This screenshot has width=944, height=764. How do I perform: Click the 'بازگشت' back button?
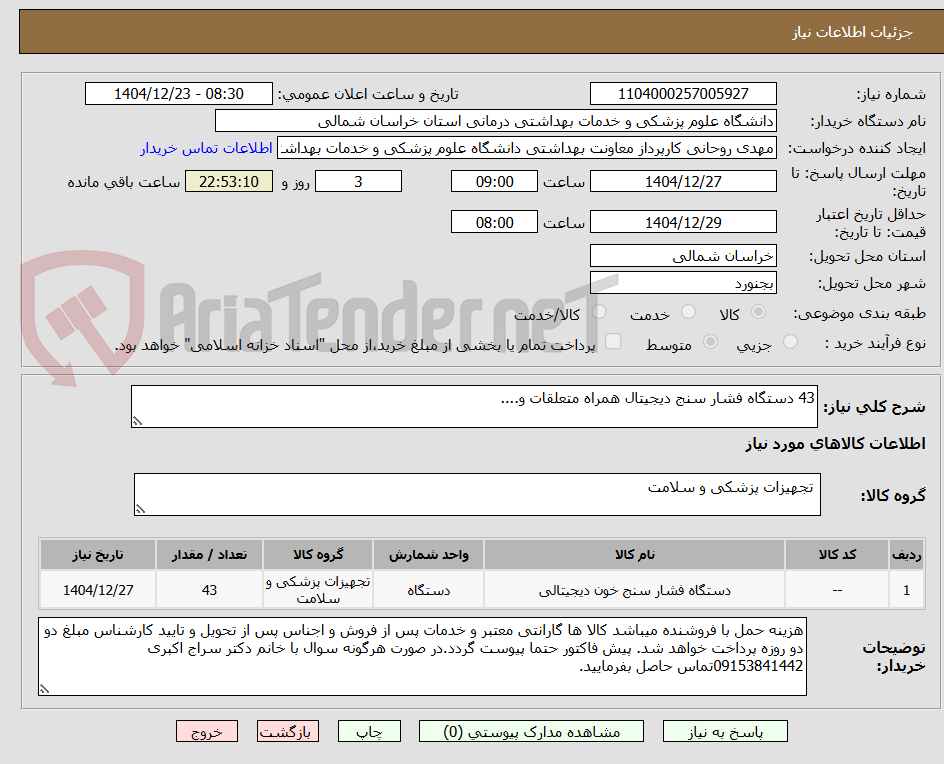click(288, 731)
